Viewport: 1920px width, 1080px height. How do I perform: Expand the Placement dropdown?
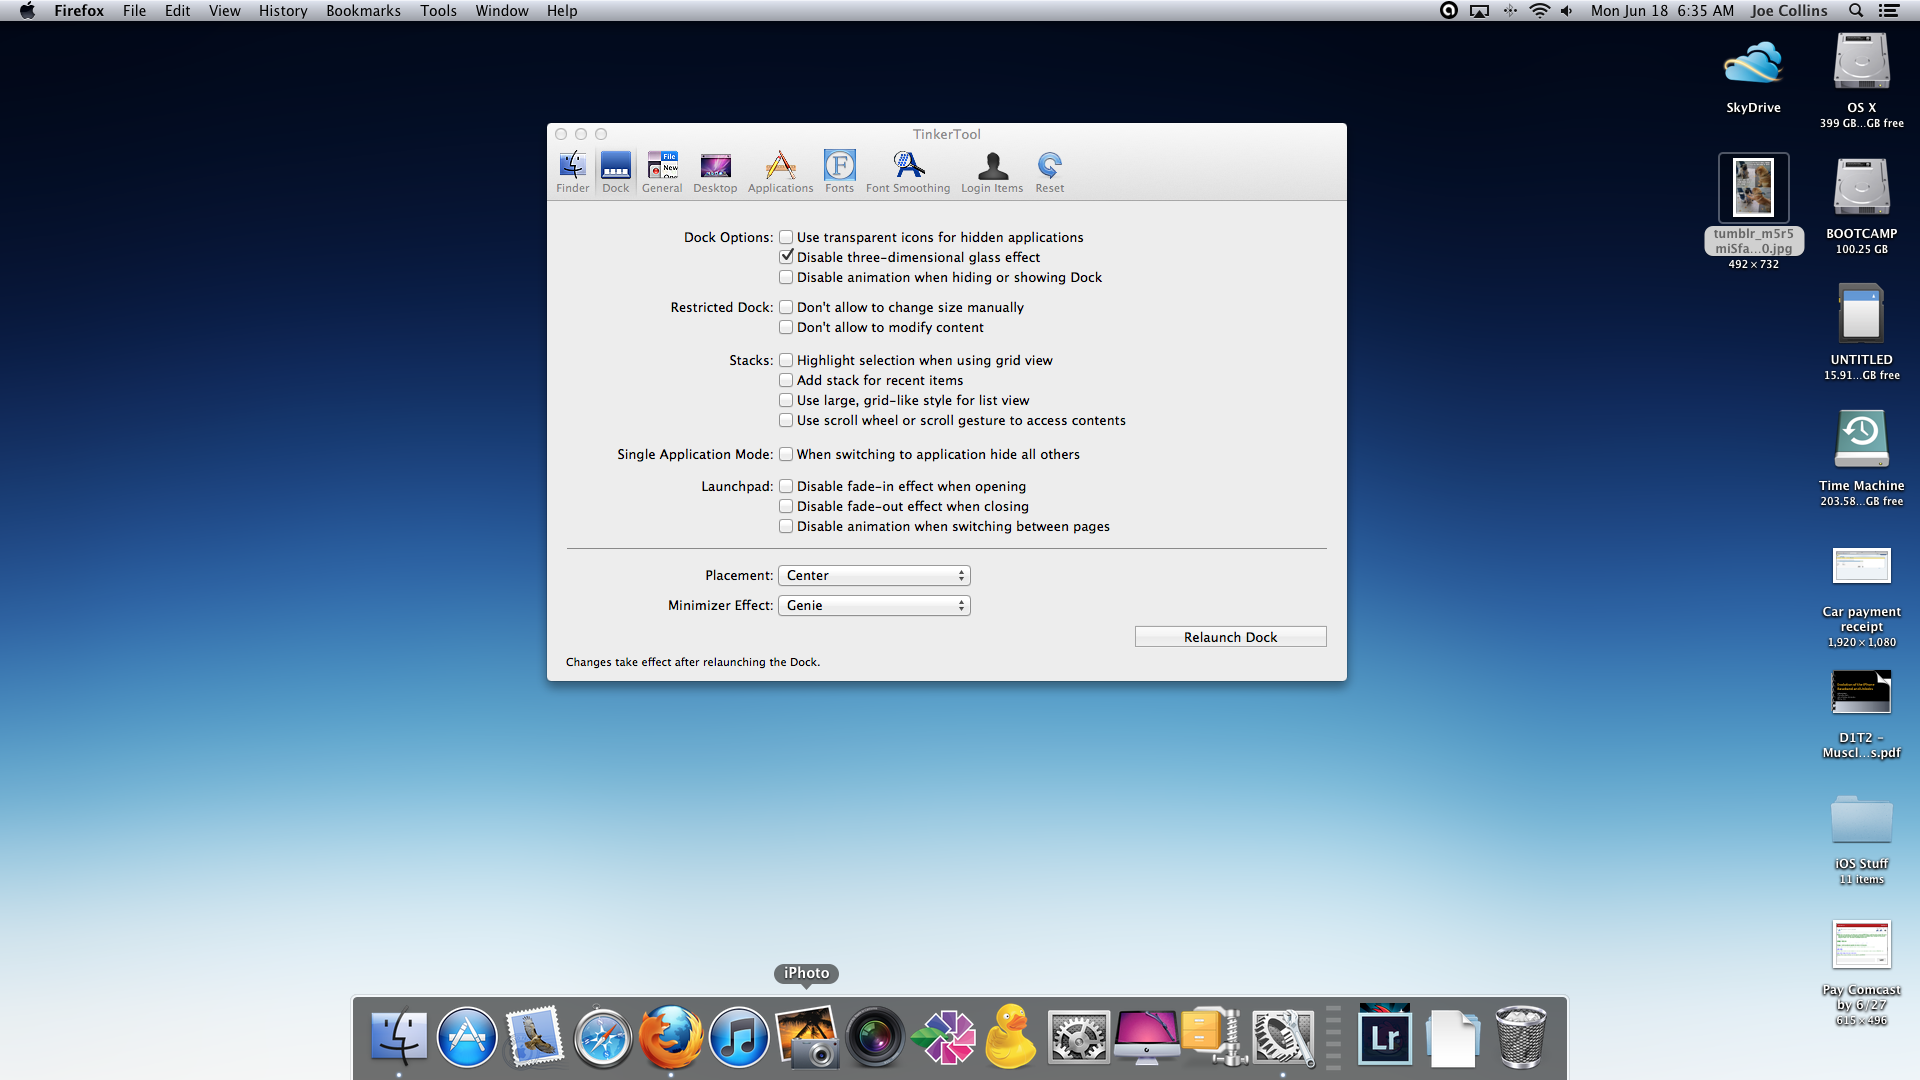click(874, 575)
